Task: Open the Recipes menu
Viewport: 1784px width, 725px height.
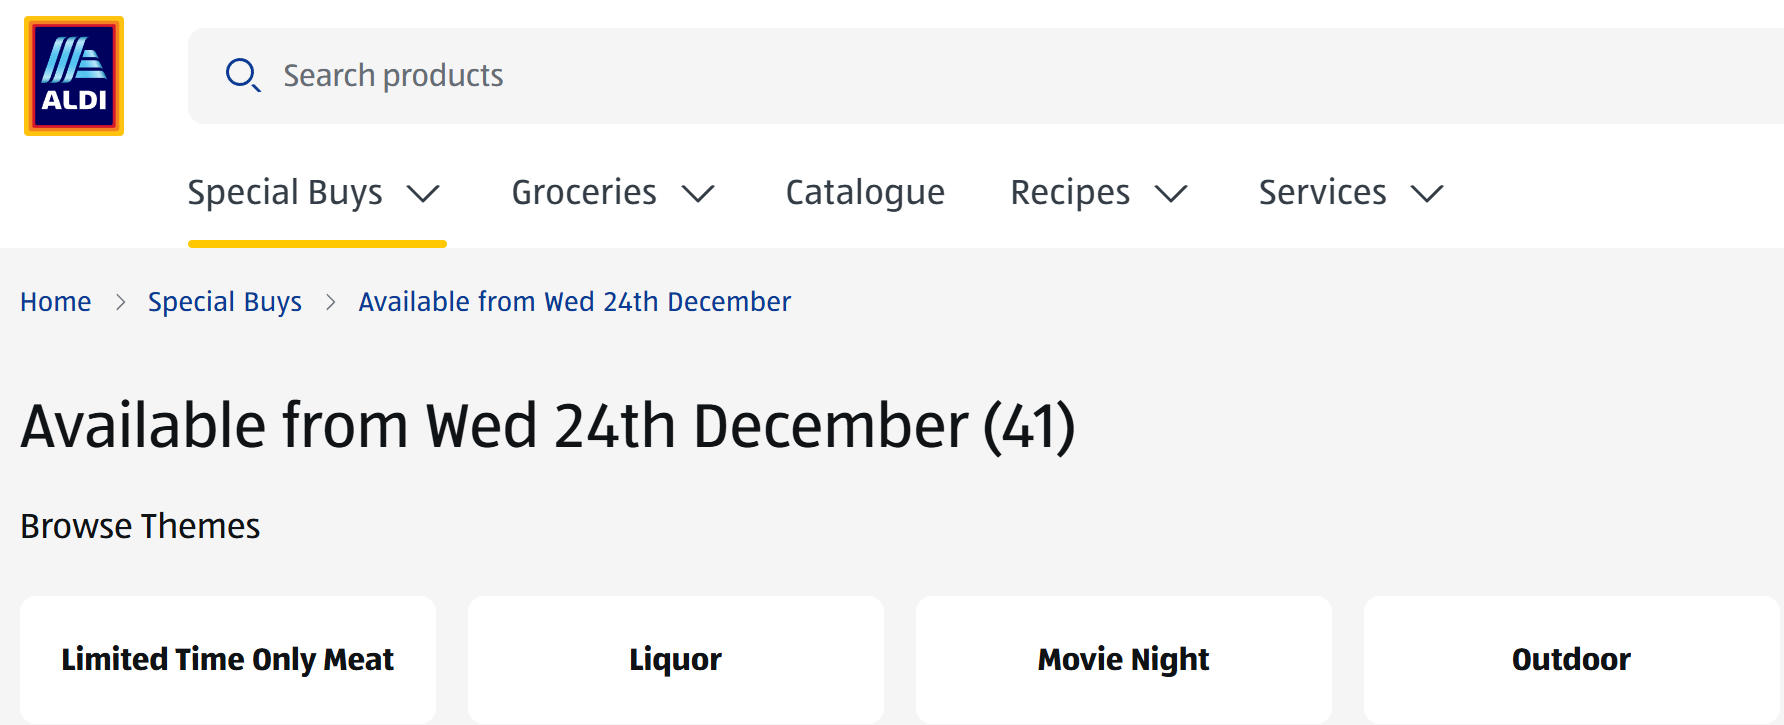Action: [x=1070, y=192]
